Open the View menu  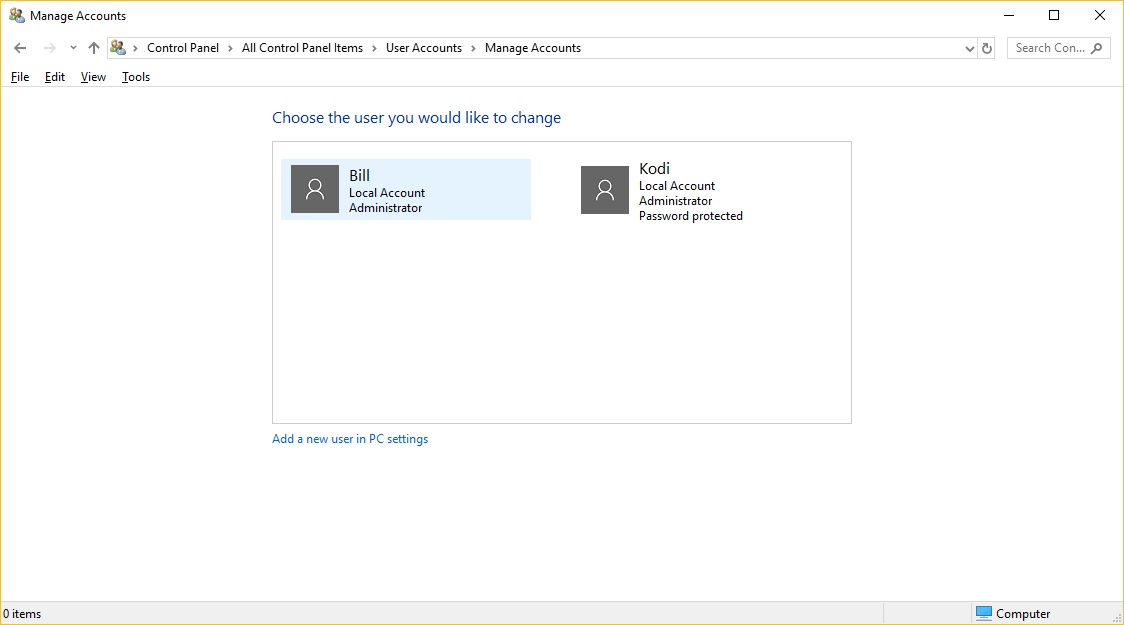click(x=93, y=77)
